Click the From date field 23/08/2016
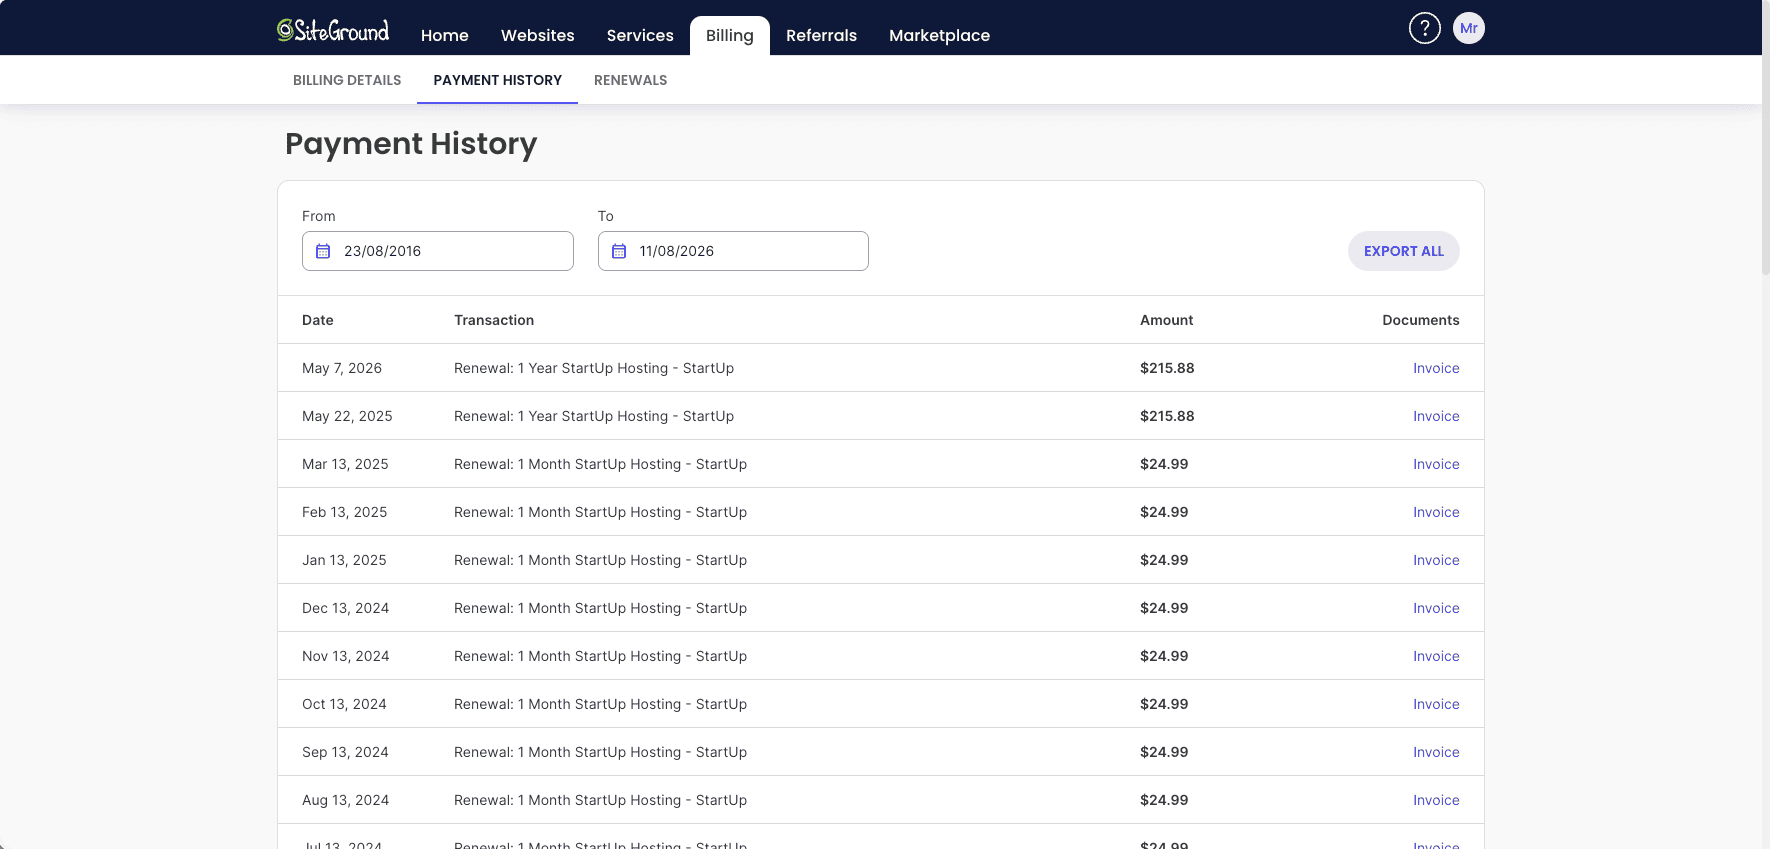Screen dimensions: 1770x849 coord(438,251)
